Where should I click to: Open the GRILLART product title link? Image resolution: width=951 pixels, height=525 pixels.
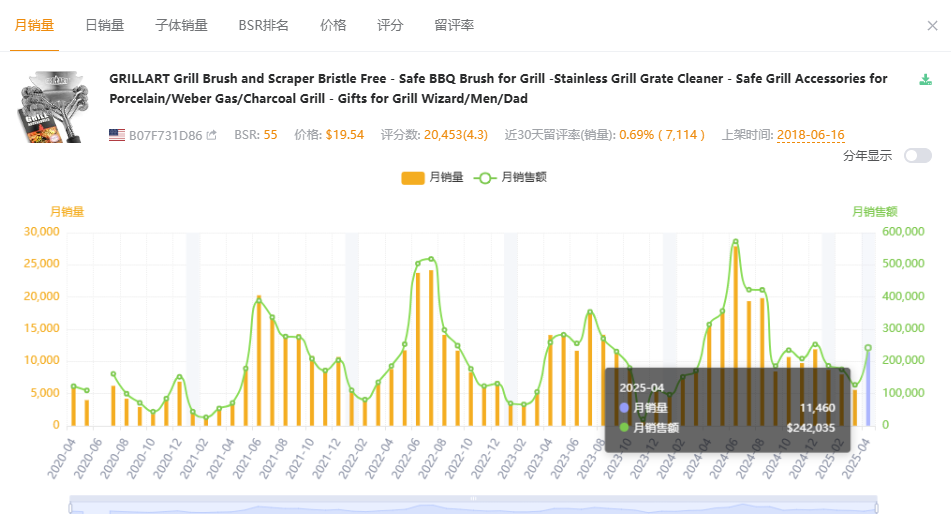point(498,89)
